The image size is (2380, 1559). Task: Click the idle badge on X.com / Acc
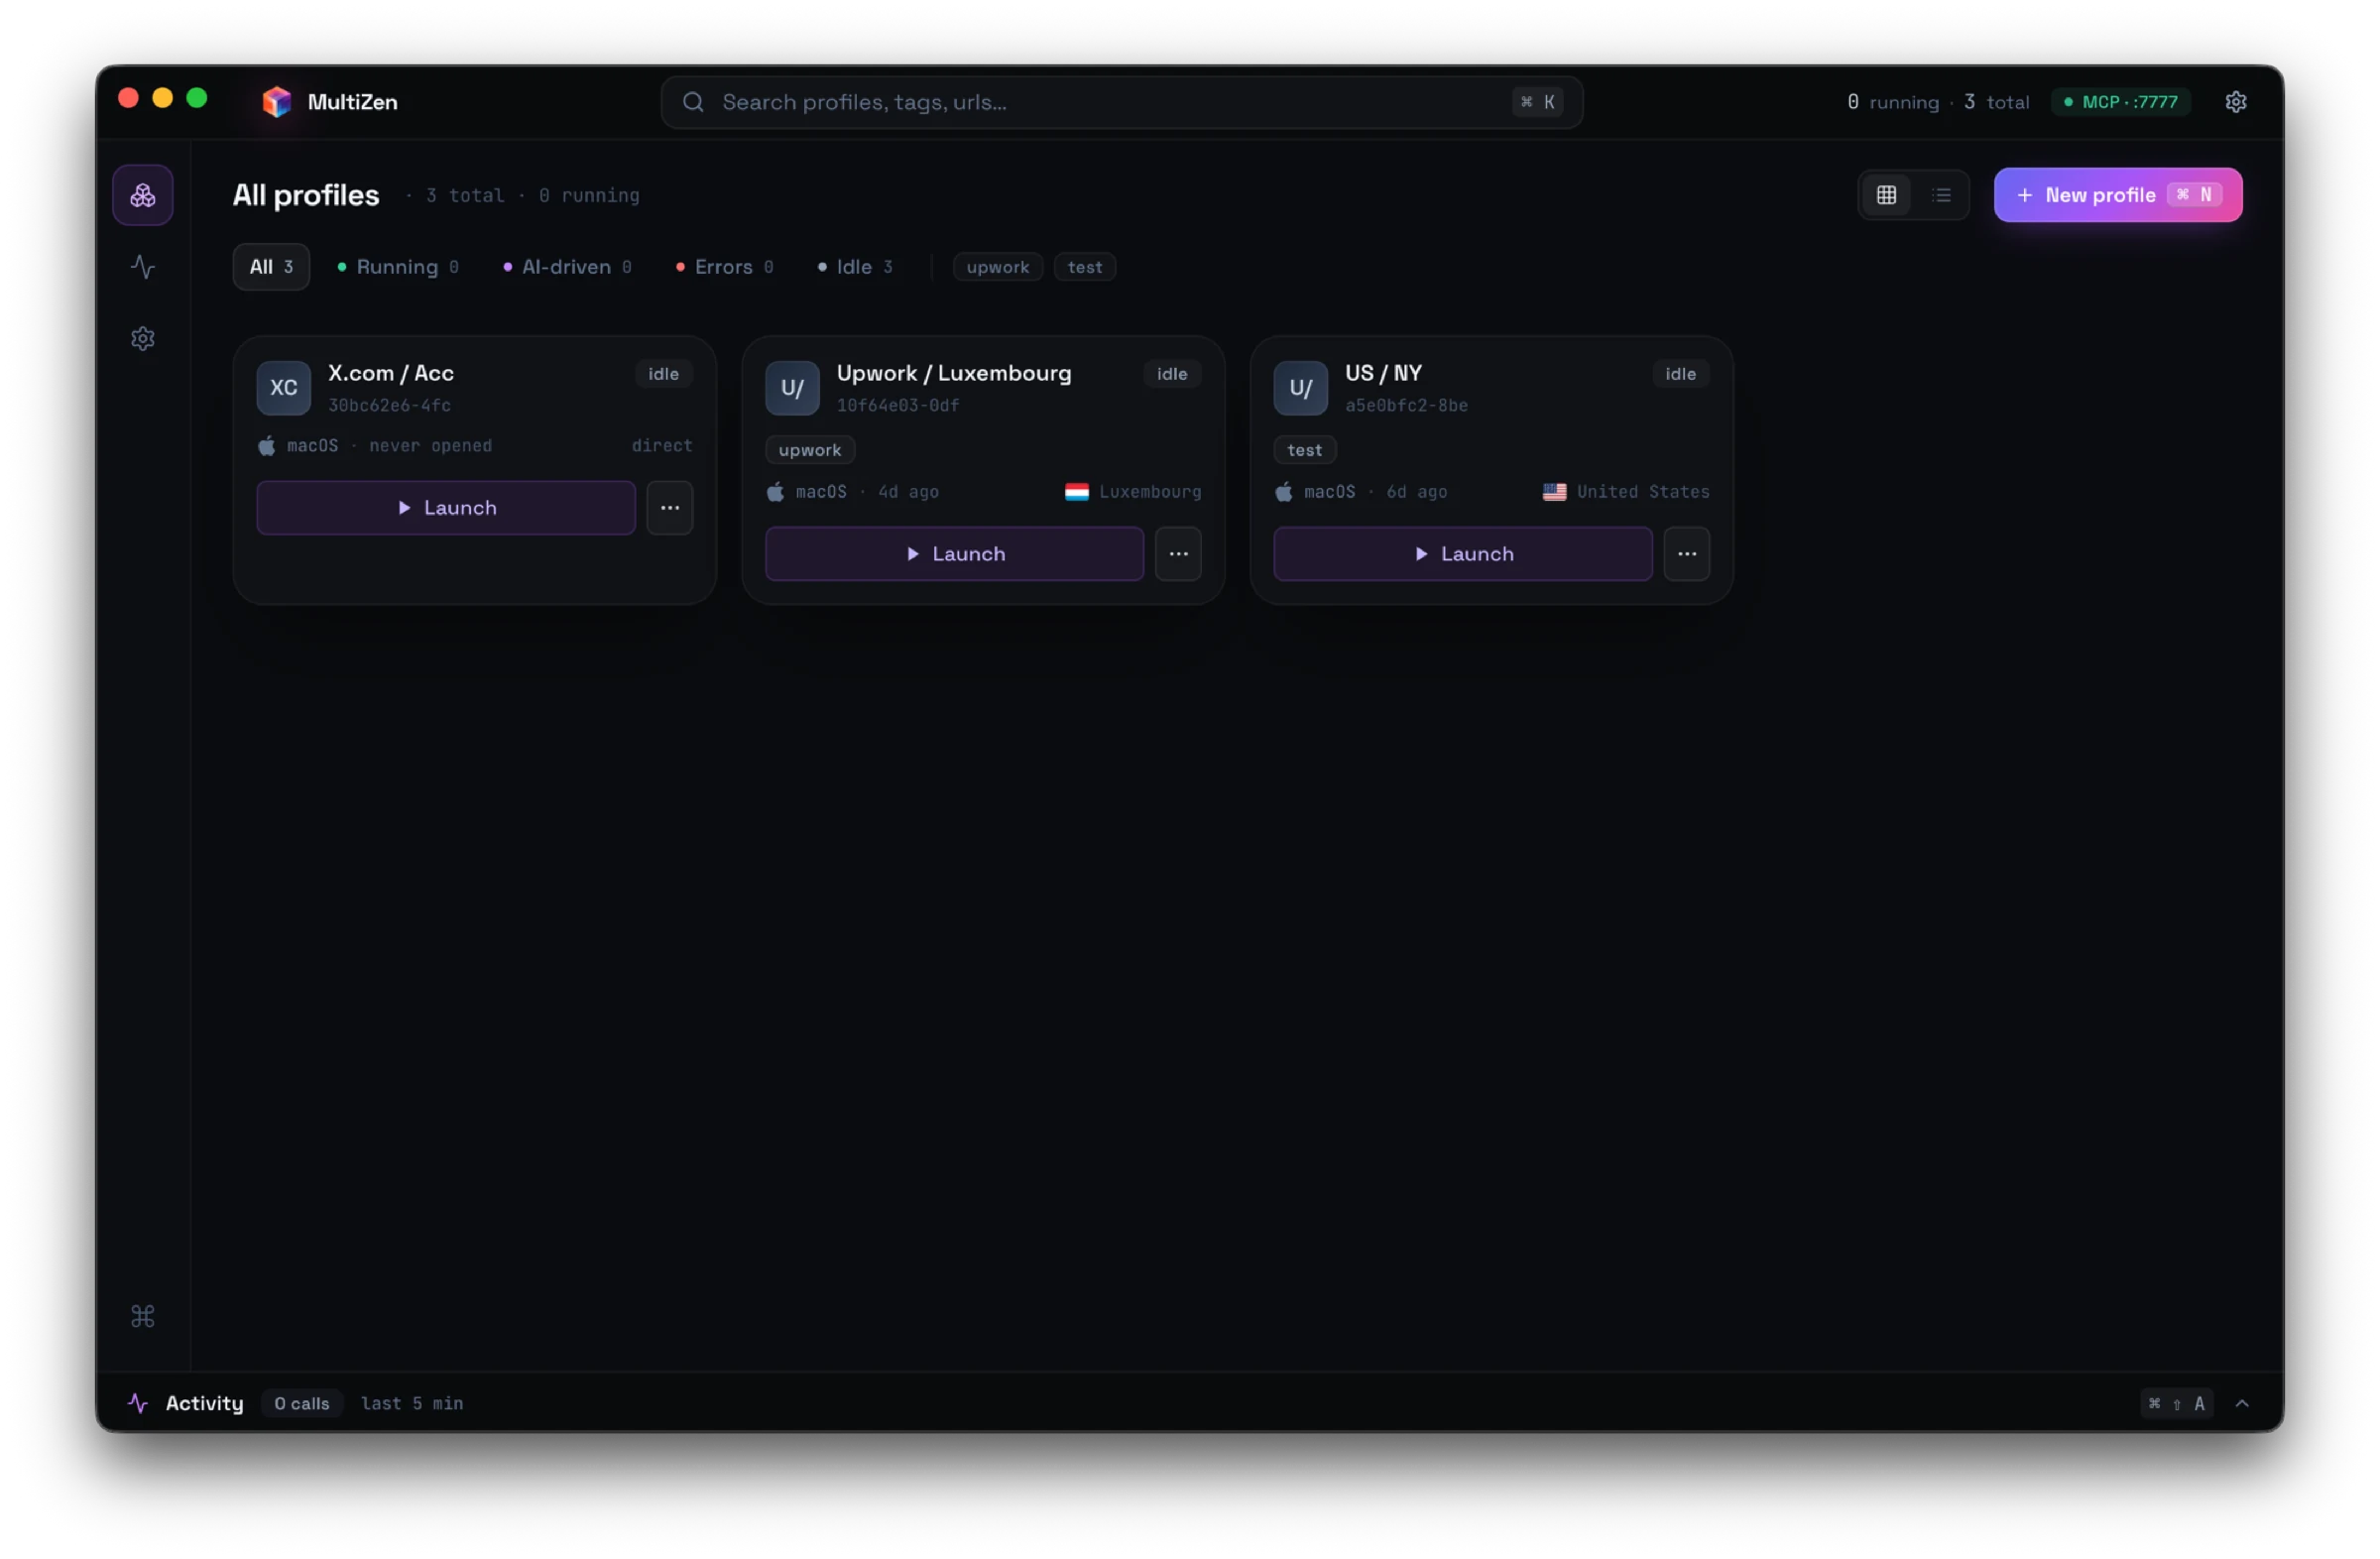coord(664,374)
